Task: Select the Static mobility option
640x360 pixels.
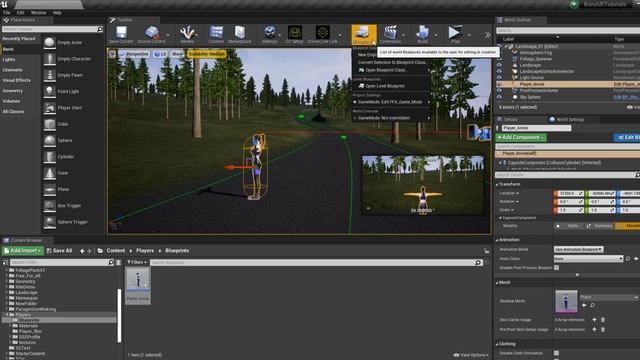Action: [x=569, y=226]
